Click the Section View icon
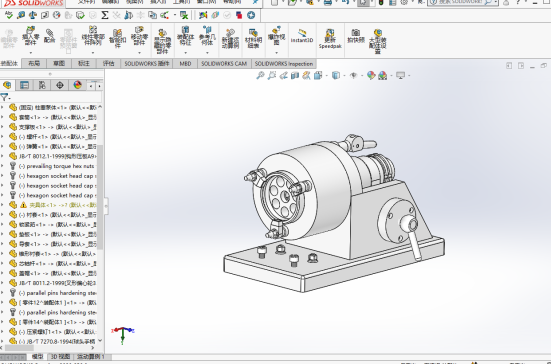This screenshot has height=364, width=551. point(295,75)
